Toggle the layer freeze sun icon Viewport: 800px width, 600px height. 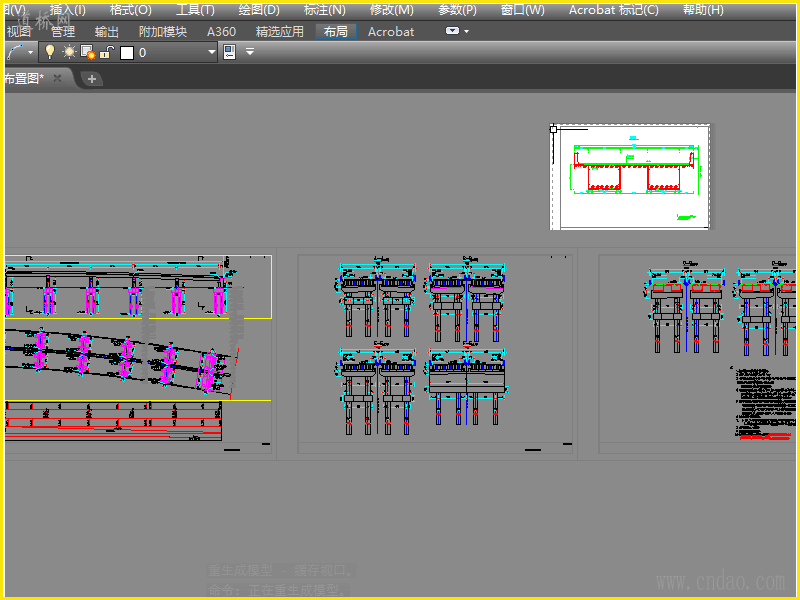[x=69, y=52]
